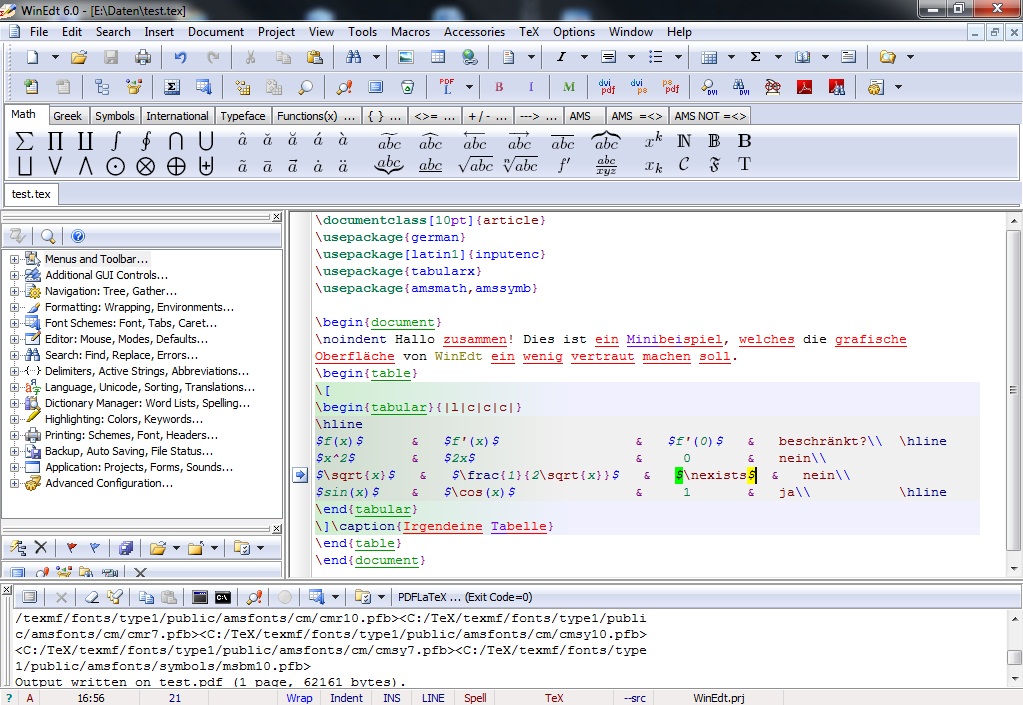1023x705 pixels.
Task: Click the green M math mode icon
Action: (569, 87)
